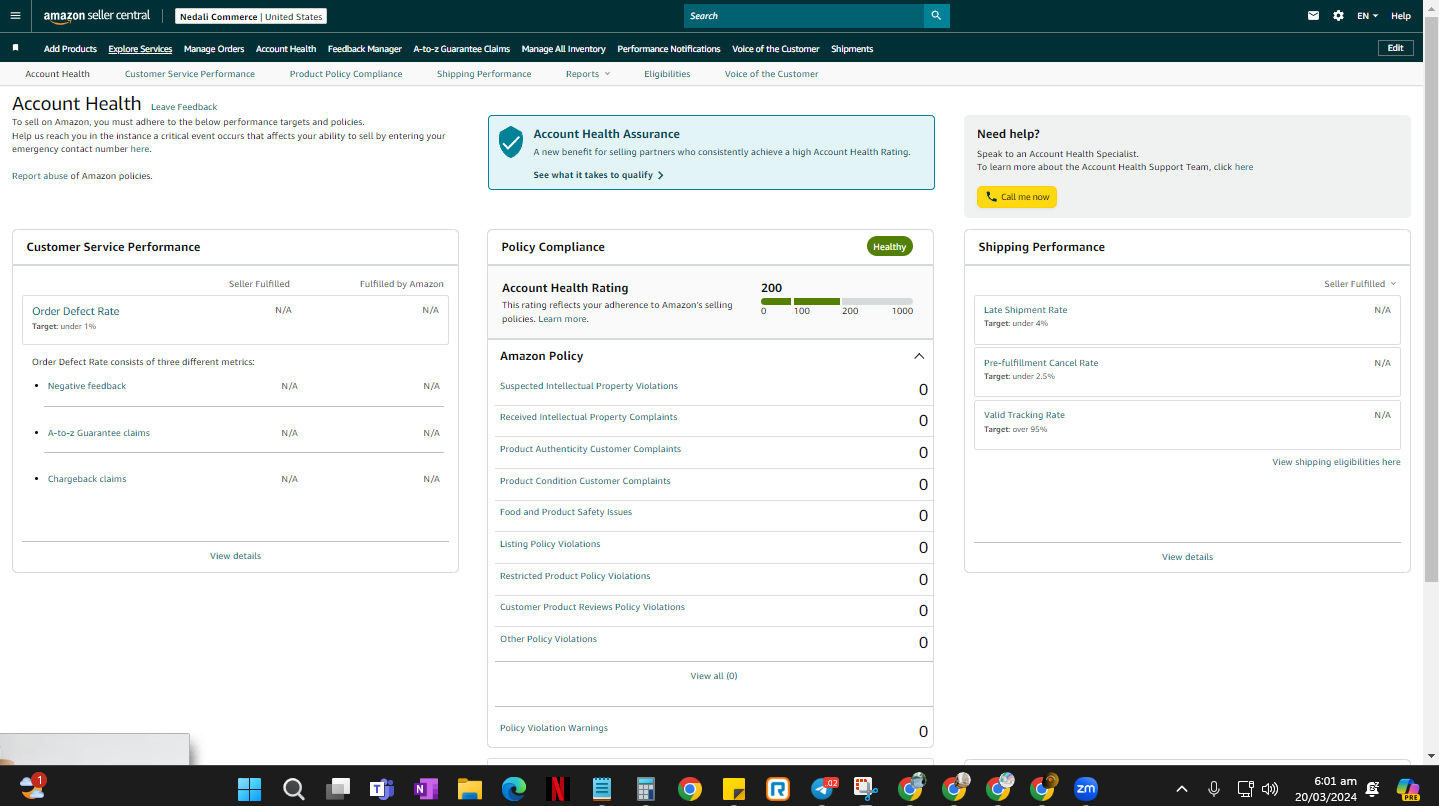Open Netflix from the taskbar
The image size is (1439, 806).
557,789
